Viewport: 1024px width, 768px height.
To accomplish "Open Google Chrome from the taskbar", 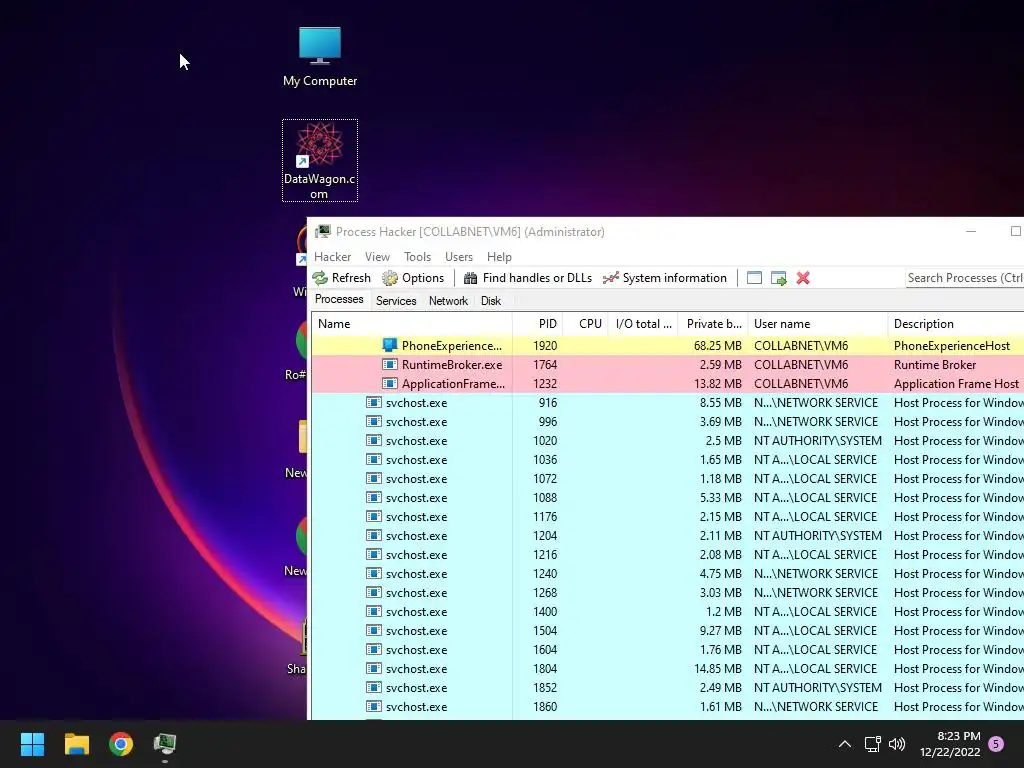I will pyautogui.click(x=121, y=744).
